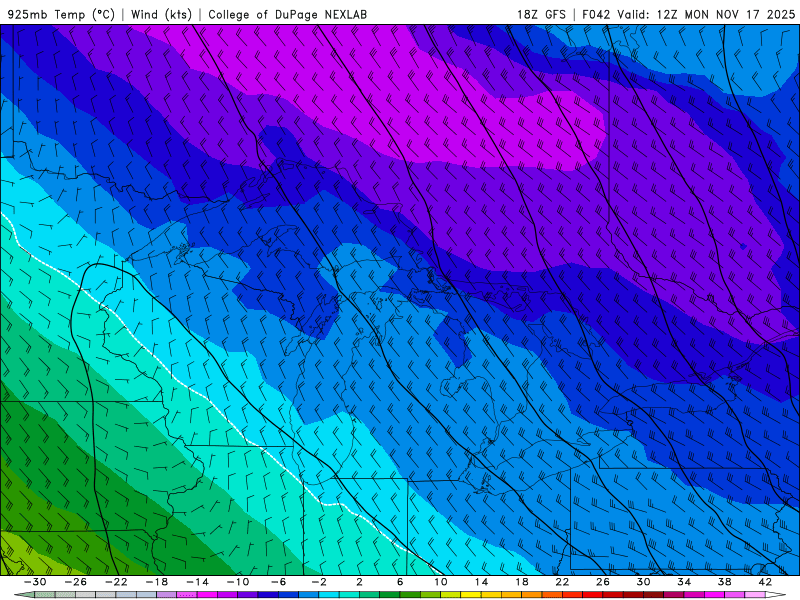Click the "College of DuPage NEXLAB" text
The image size is (800, 600).
coord(288,14)
